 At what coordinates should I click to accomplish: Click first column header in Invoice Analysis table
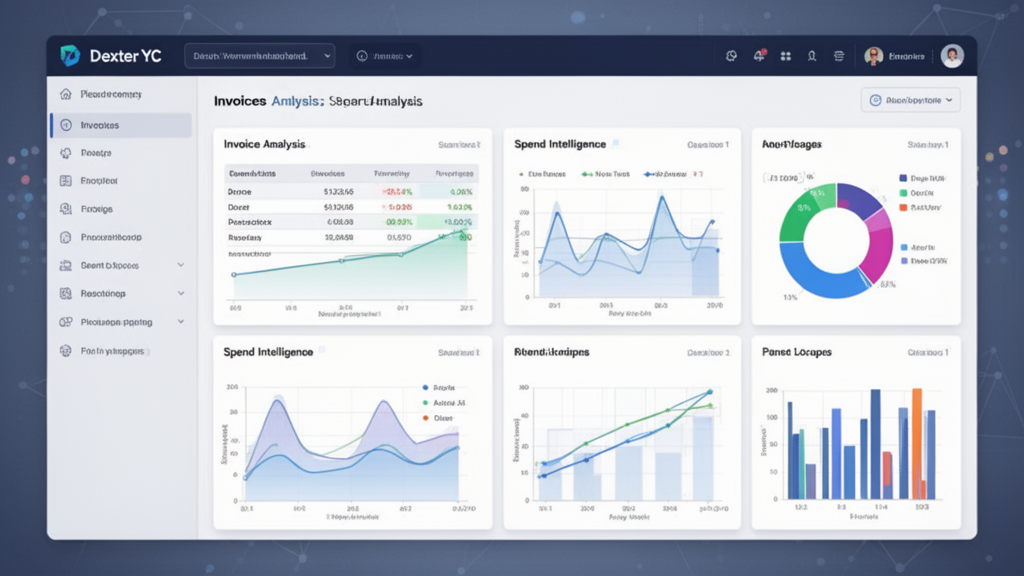tap(252, 174)
